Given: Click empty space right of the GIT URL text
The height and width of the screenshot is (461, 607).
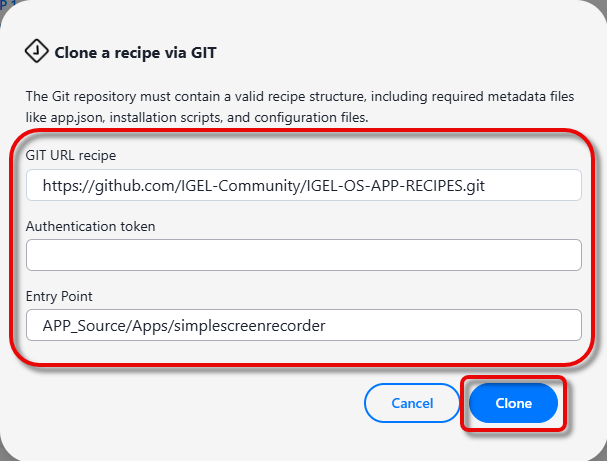Looking at the screenshot, I should (540, 185).
